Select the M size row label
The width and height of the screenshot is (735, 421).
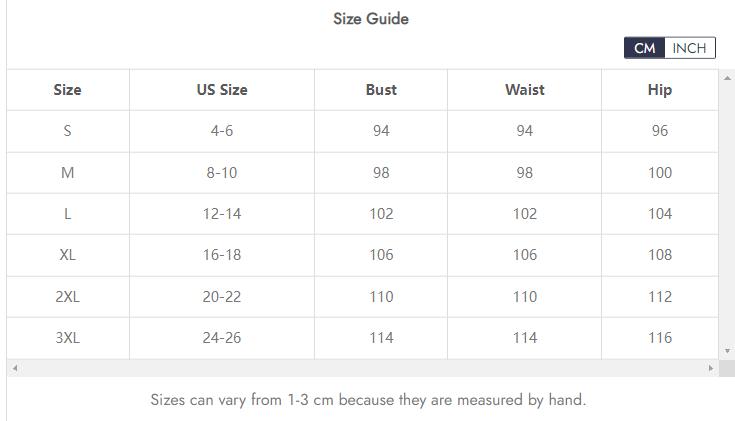click(68, 173)
